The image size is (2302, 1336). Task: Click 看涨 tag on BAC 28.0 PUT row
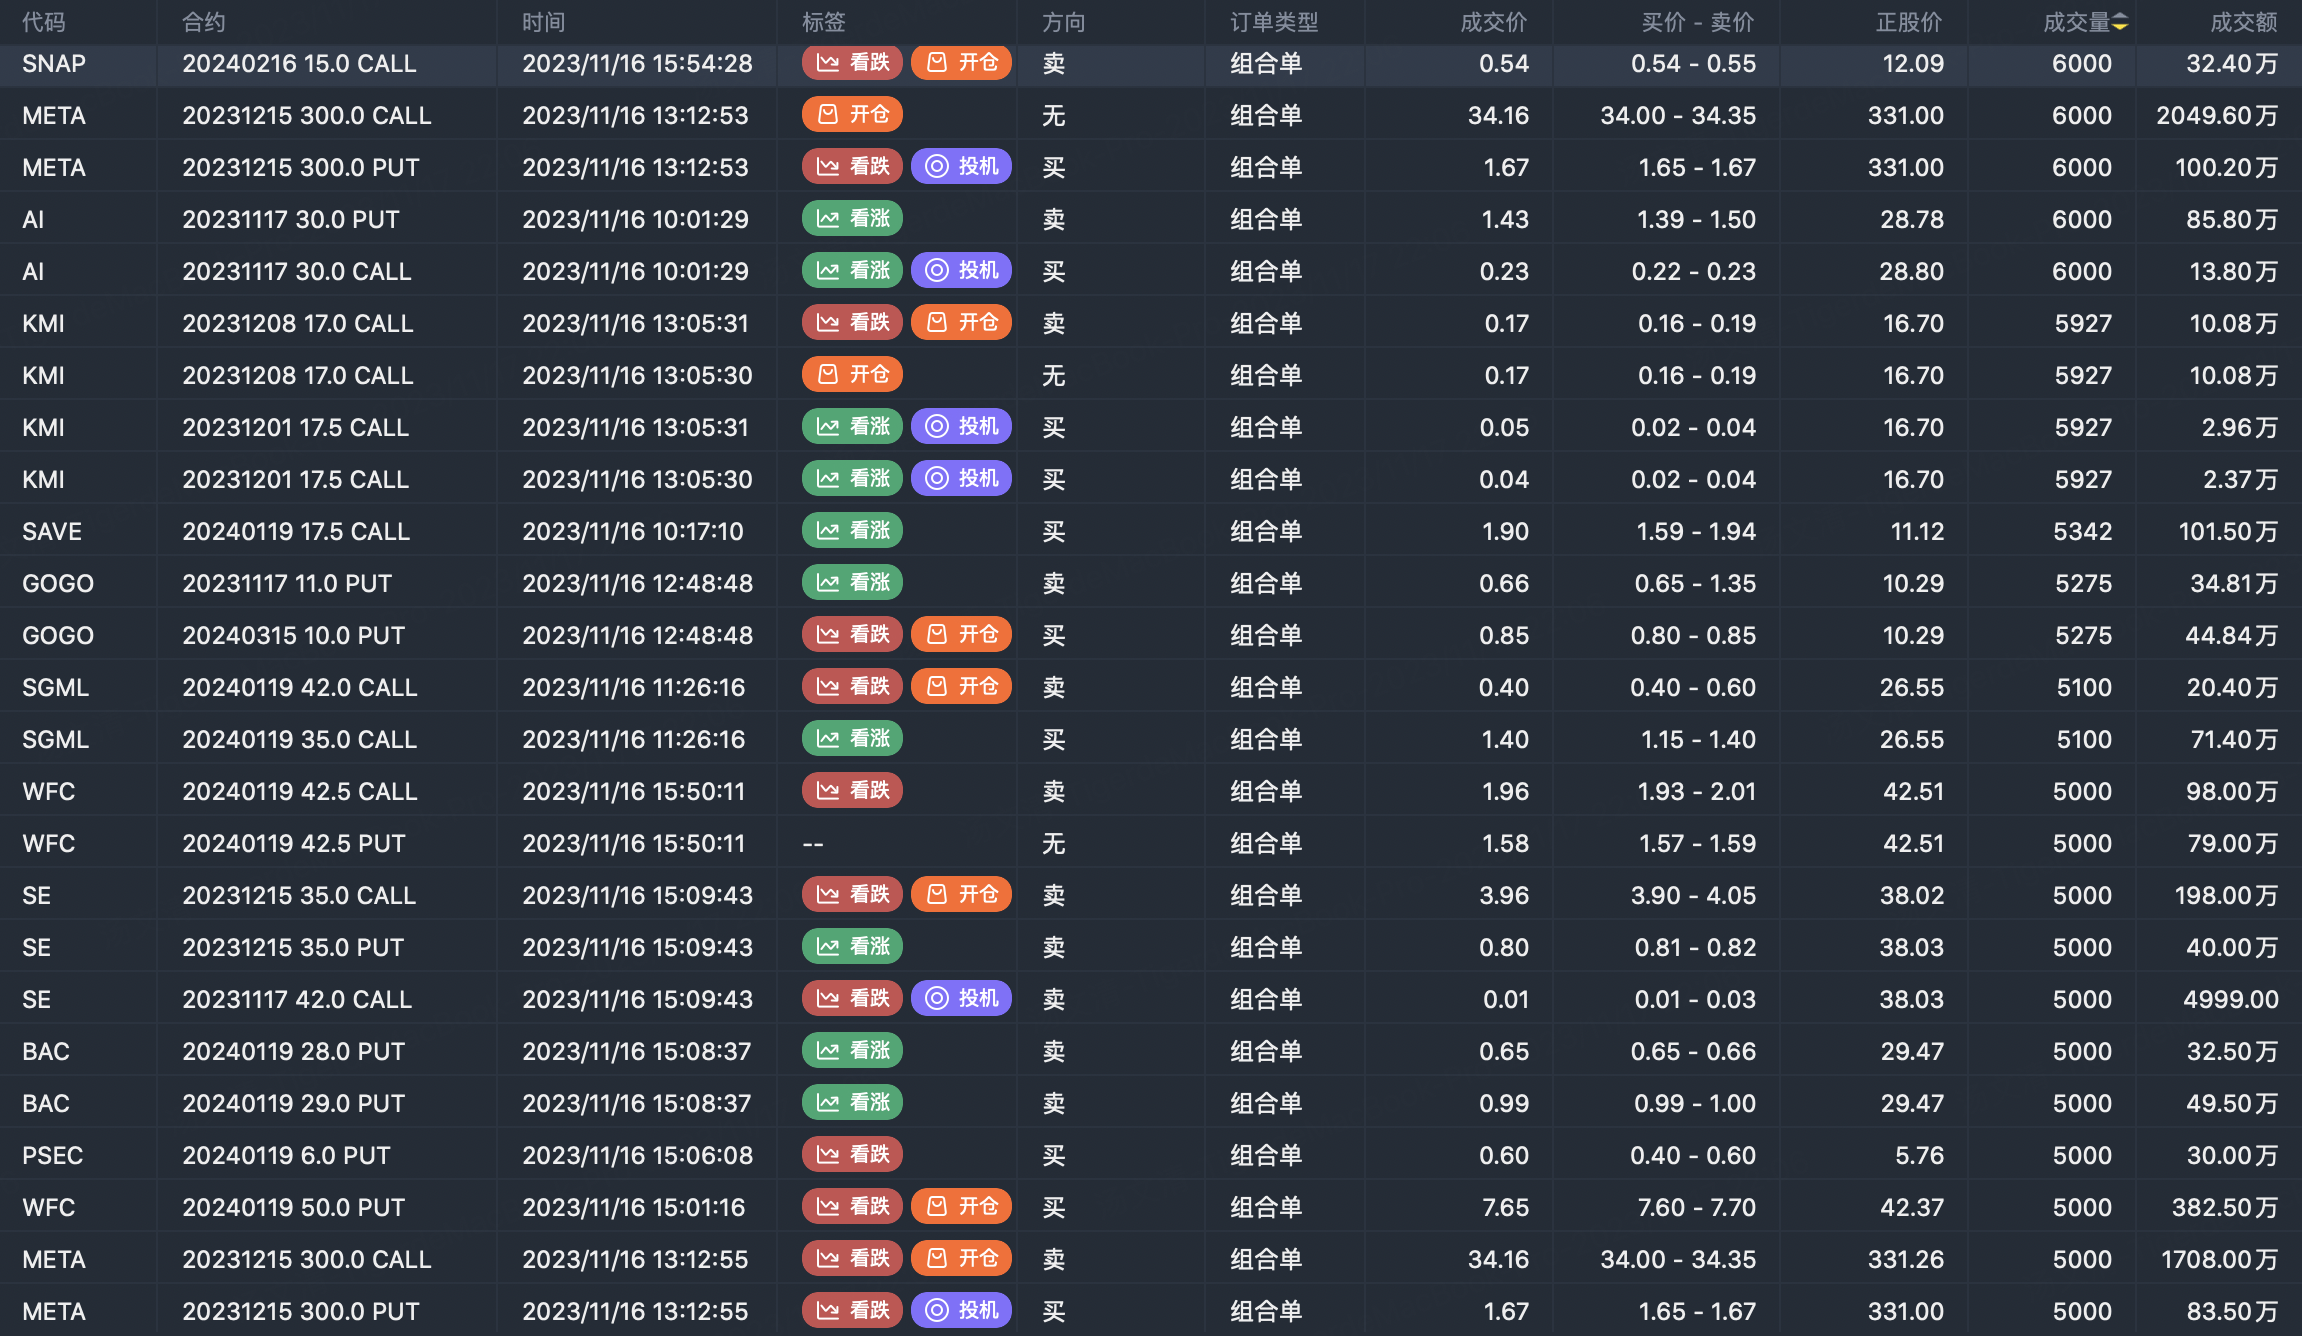852,1051
